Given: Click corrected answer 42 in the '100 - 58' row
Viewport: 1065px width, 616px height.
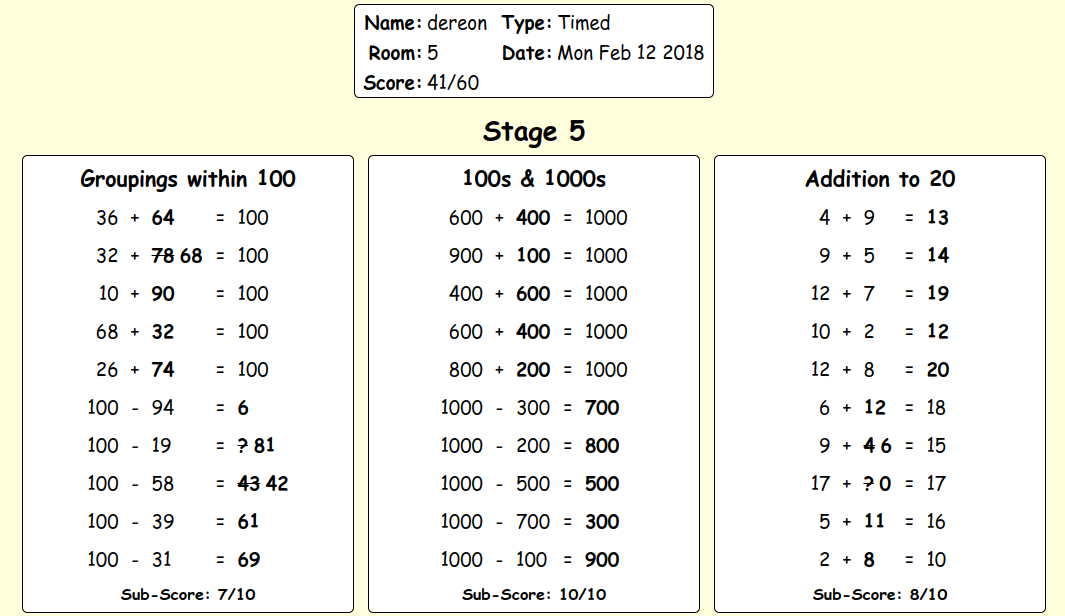Looking at the screenshot, I should [277, 484].
